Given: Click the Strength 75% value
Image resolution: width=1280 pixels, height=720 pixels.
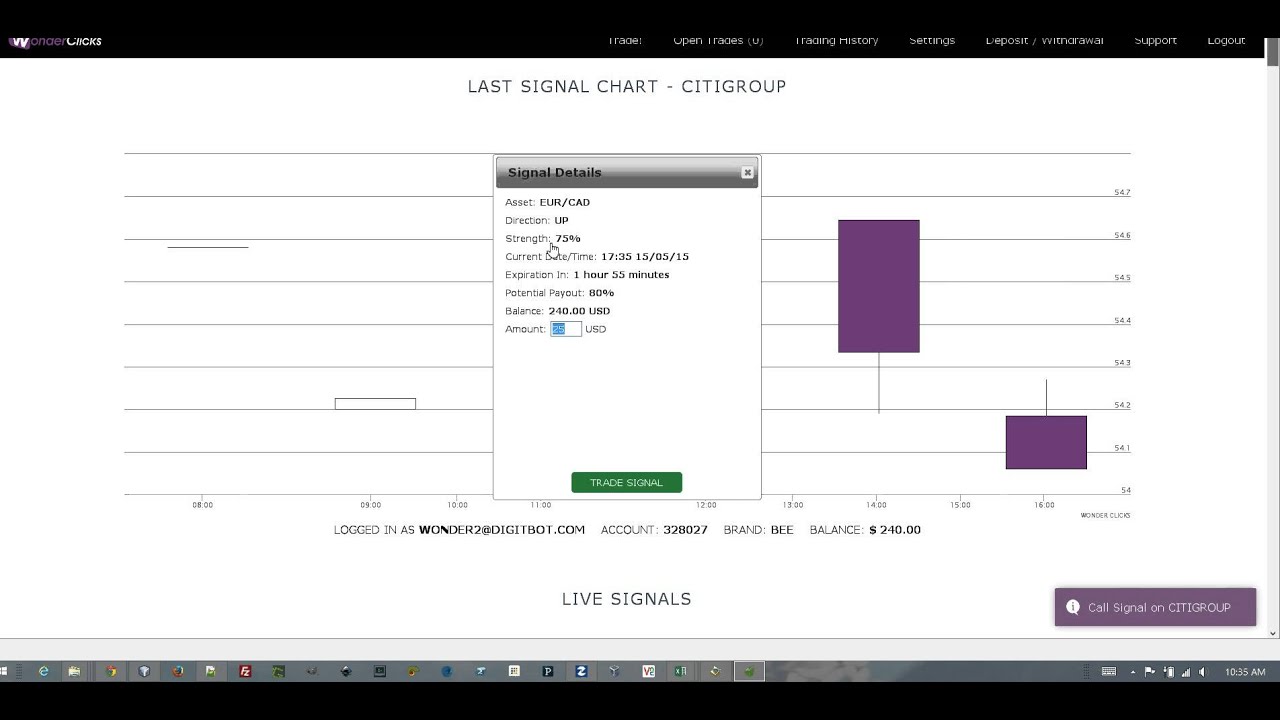Looking at the screenshot, I should click(568, 238).
